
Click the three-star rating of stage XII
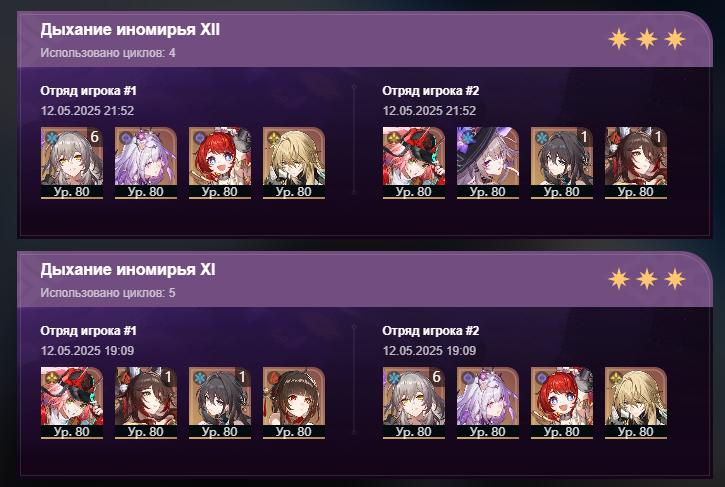(647, 39)
